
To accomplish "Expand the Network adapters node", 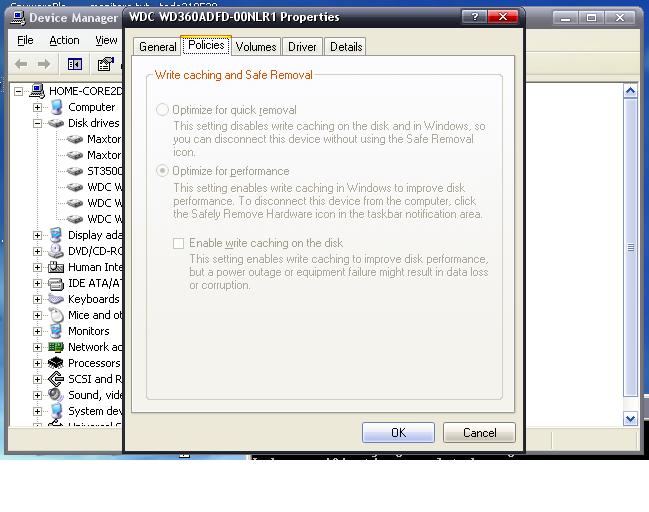I will tap(37, 347).
